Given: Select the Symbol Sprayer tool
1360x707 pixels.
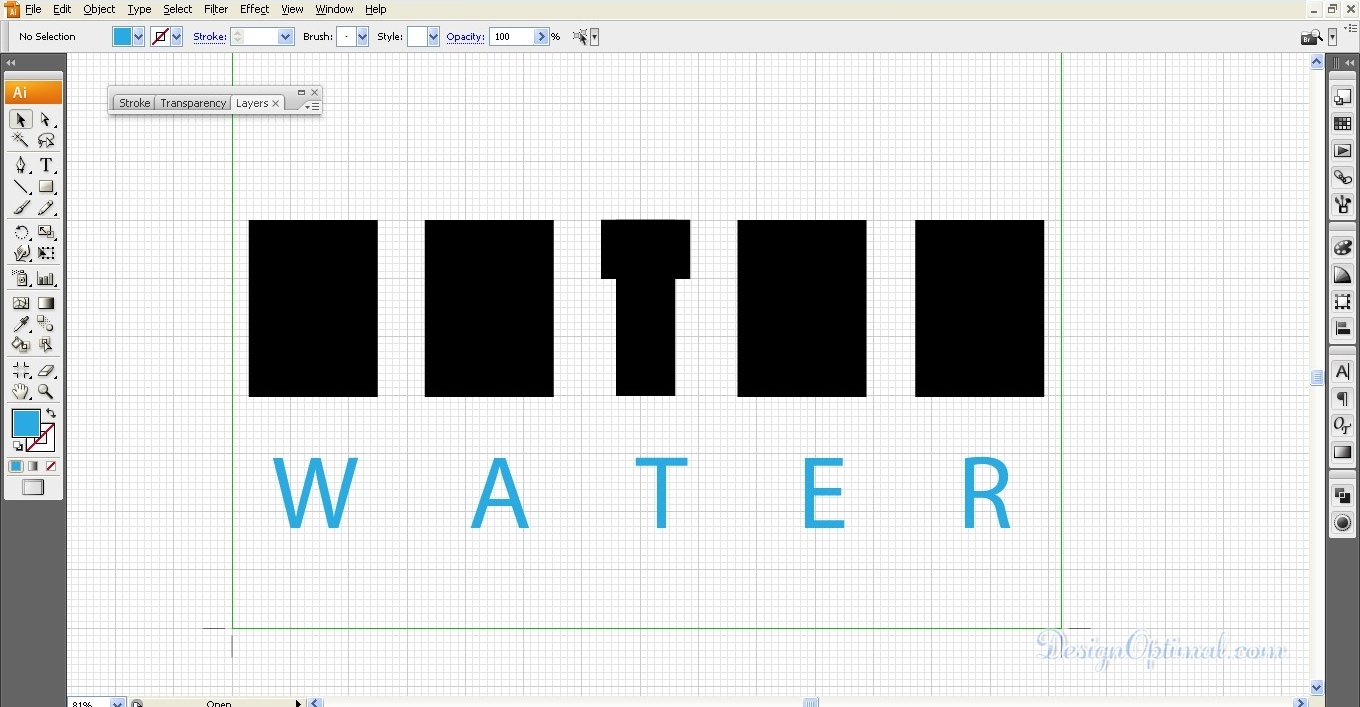Looking at the screenshot, I should [21, 279].
